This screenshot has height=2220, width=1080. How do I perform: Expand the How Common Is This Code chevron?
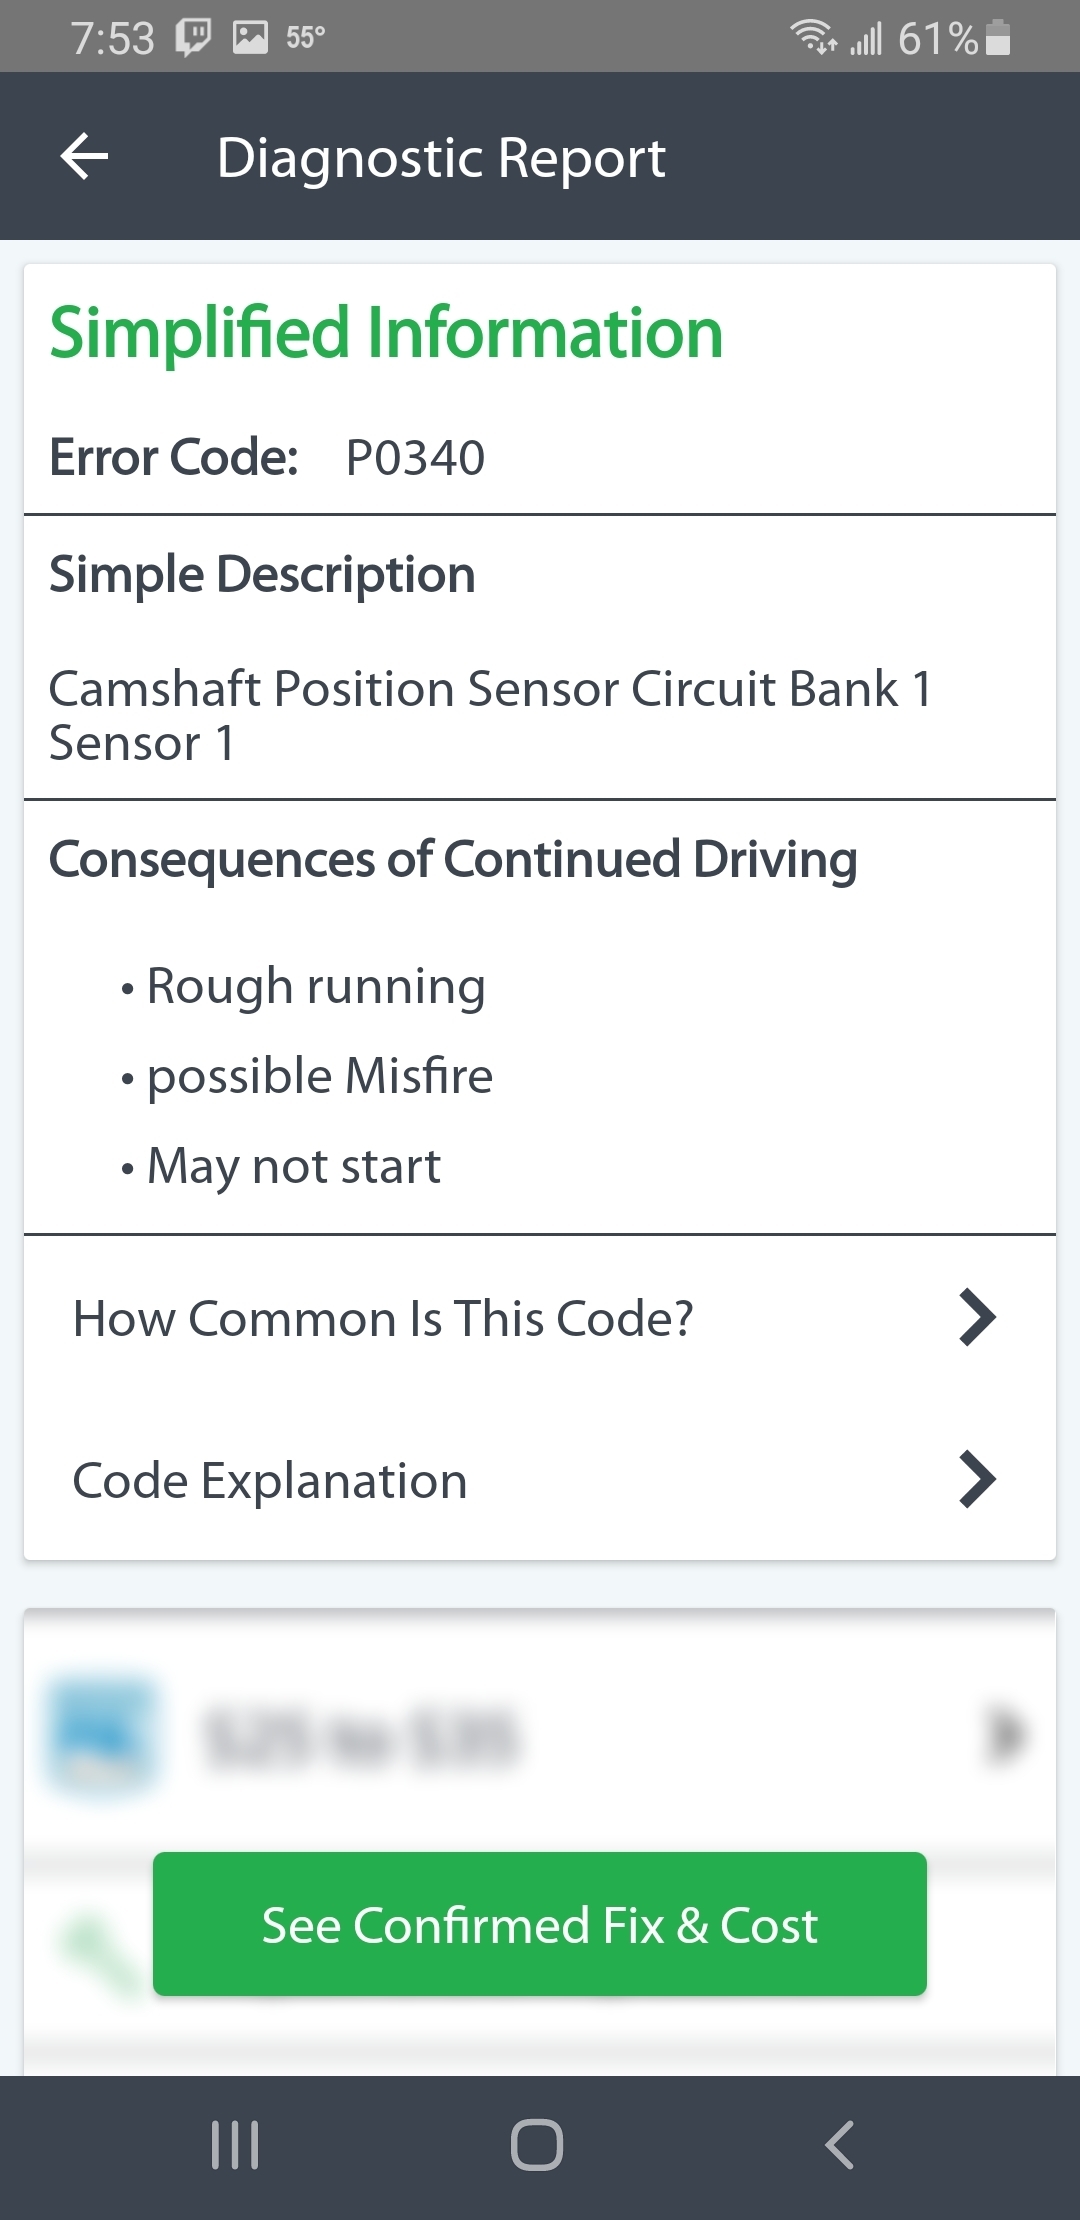pyautogui.click(x=977, y=1318)
